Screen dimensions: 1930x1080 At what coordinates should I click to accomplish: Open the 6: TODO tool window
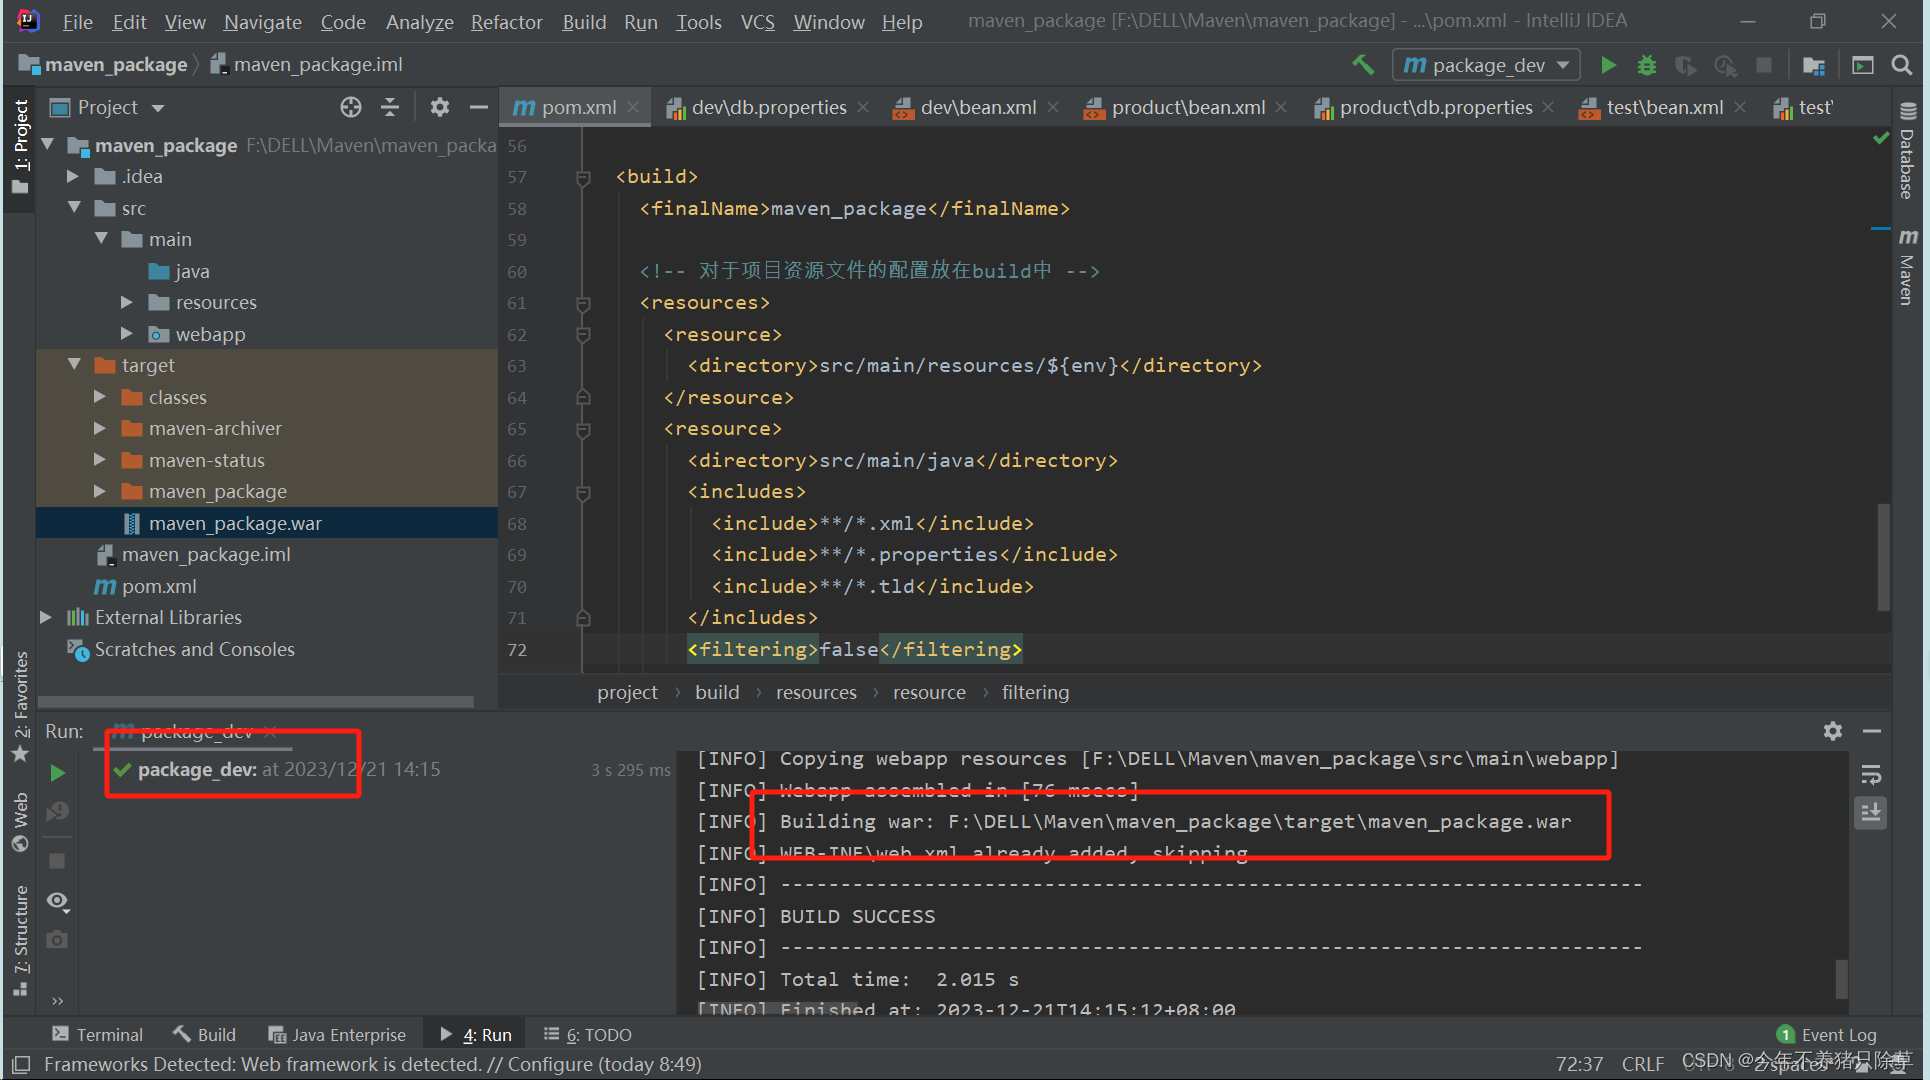[x=588, y=1035]
